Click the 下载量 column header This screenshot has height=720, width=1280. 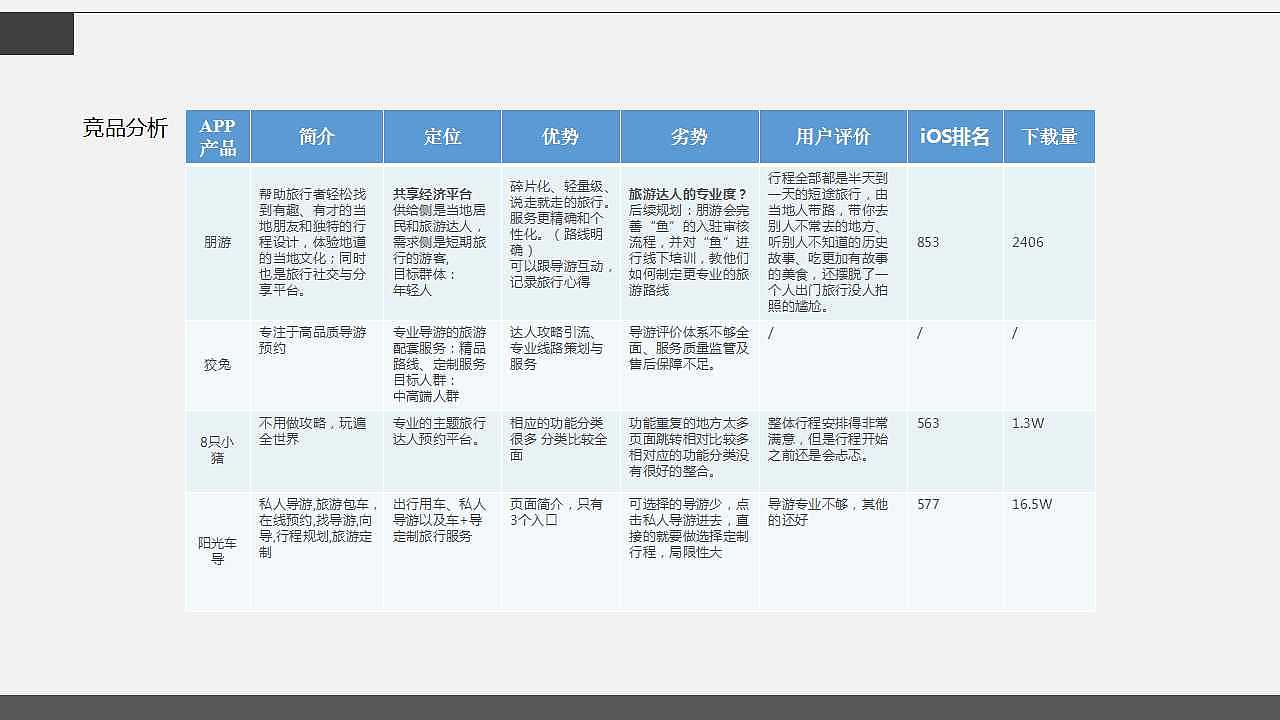(x=1050, y=137)
